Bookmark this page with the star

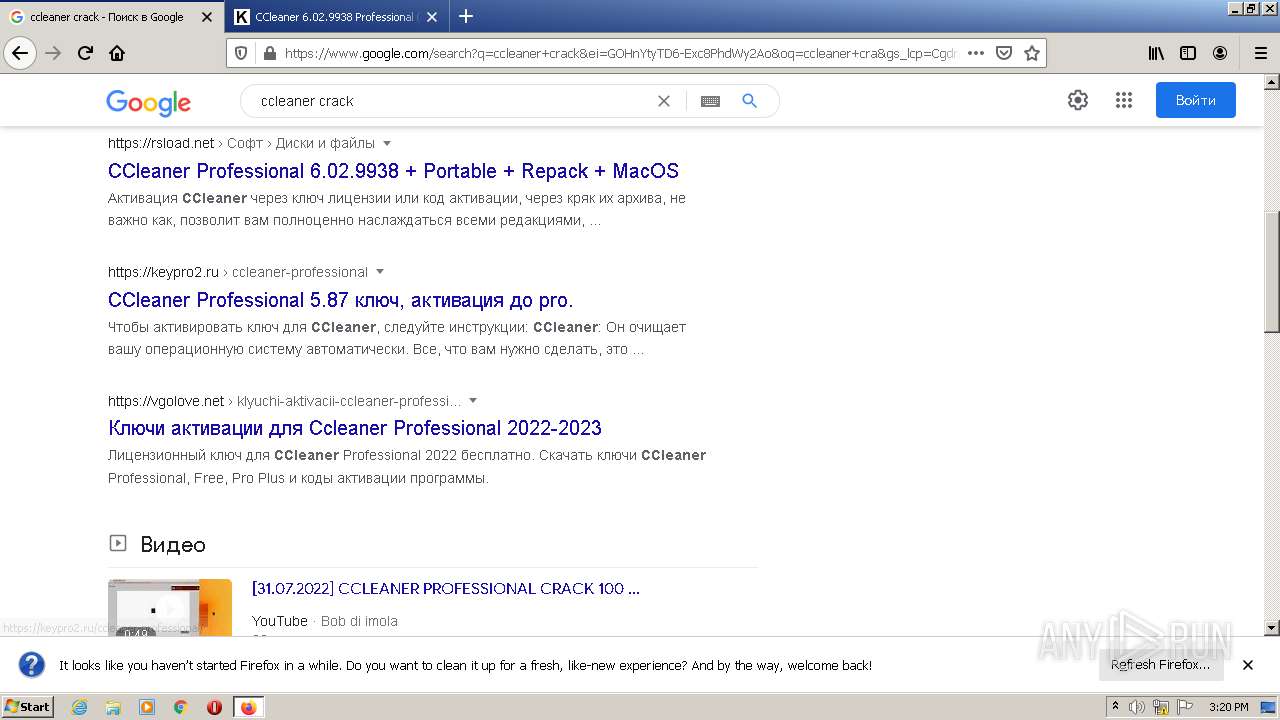[1032, 53]
